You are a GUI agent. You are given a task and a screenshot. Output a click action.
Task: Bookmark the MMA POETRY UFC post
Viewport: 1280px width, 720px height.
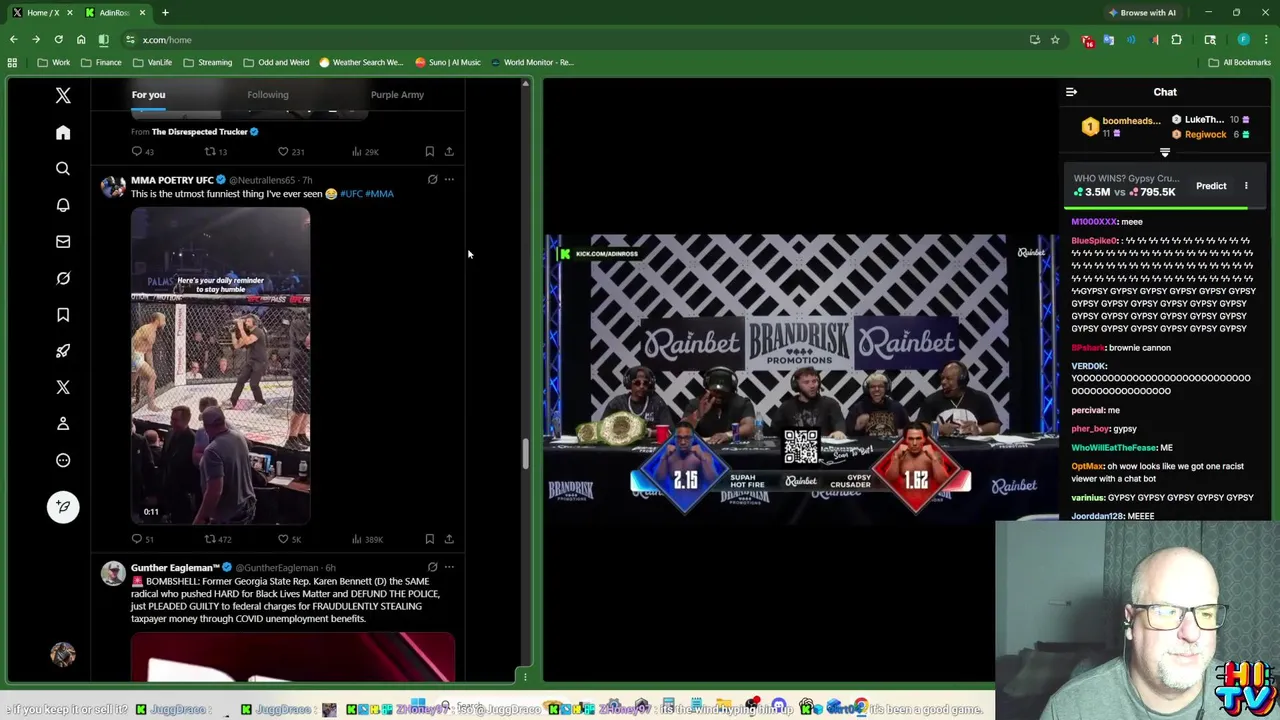point(429,539)
